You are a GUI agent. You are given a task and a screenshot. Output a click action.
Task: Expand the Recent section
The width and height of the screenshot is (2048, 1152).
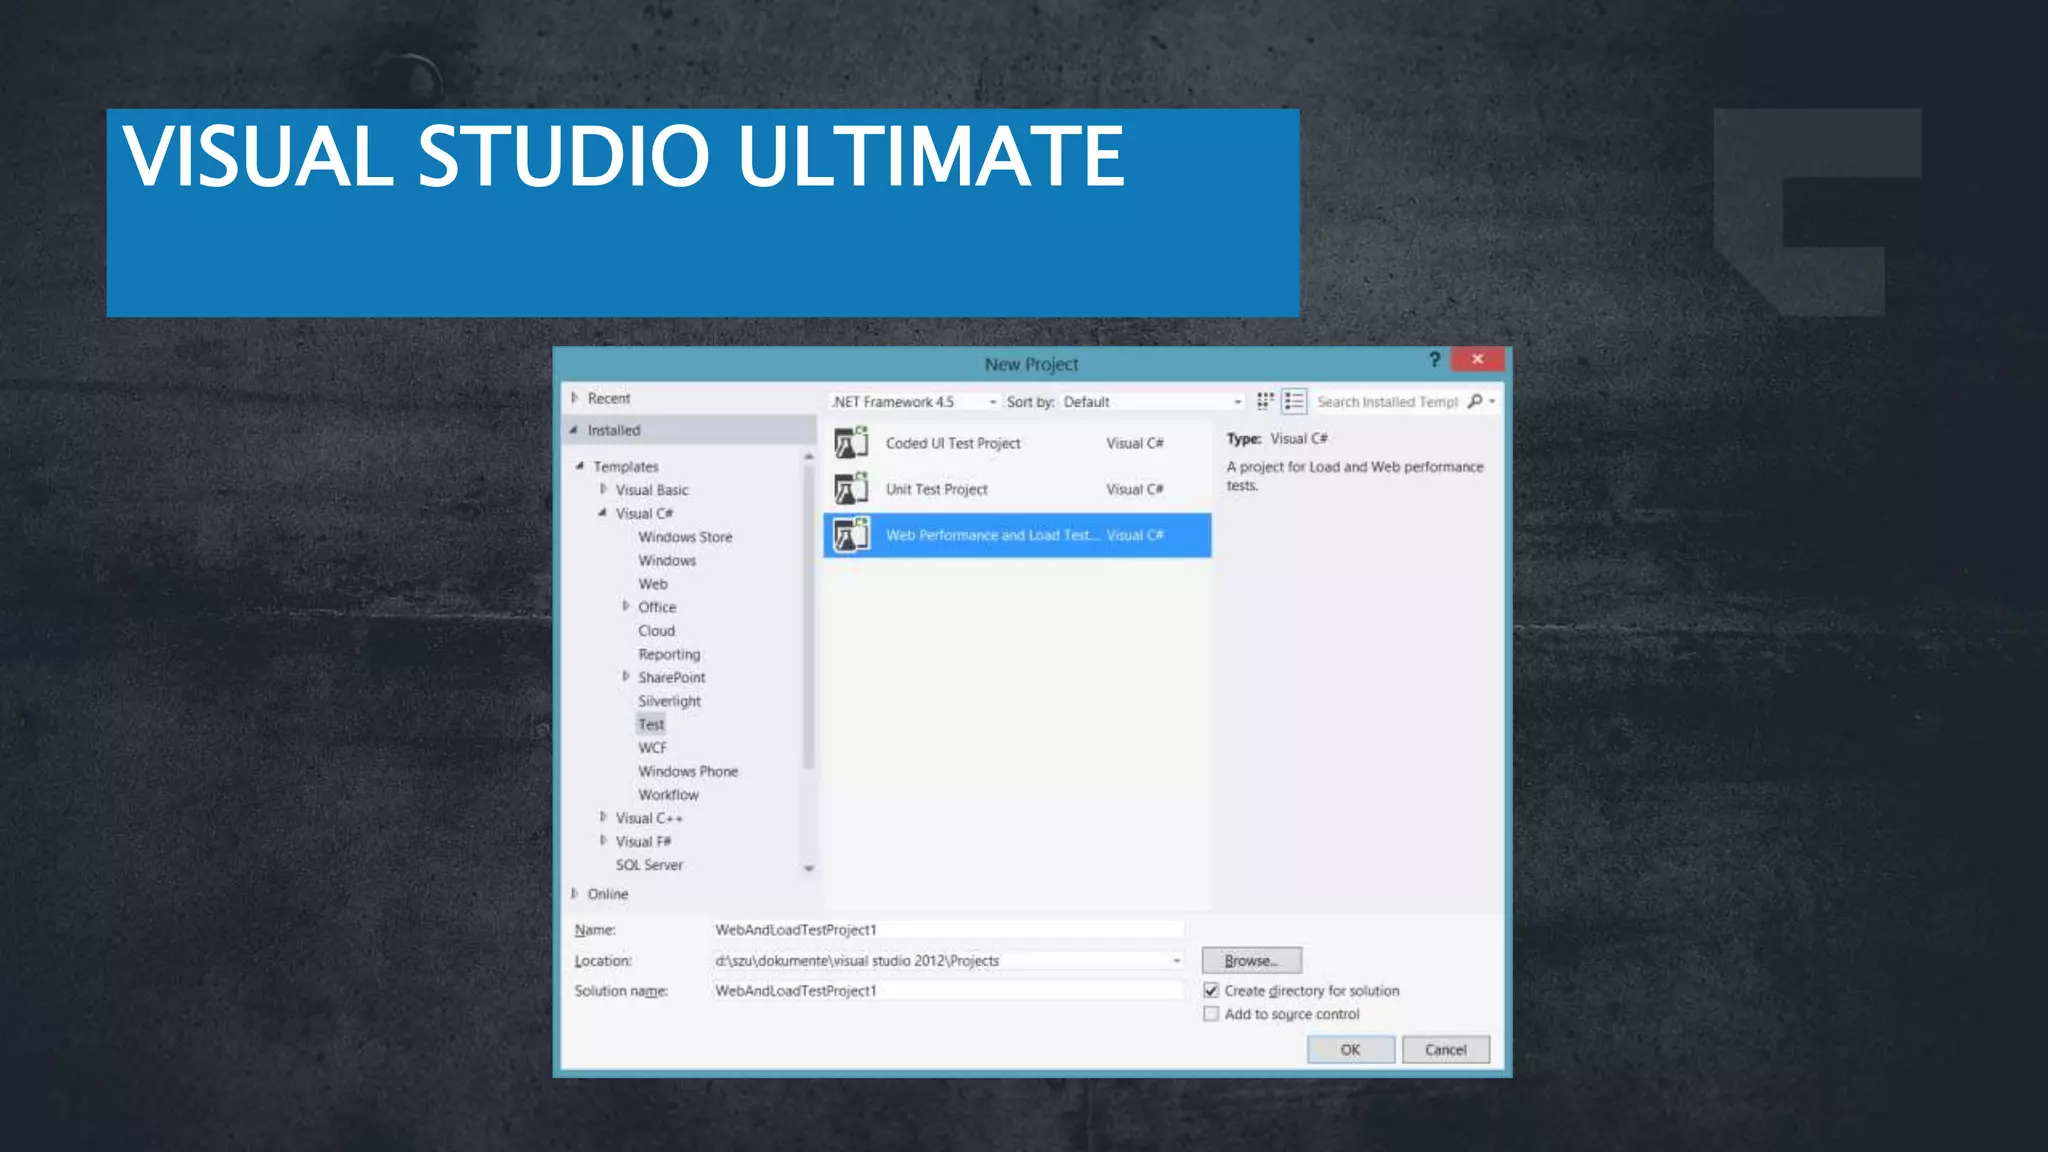click(x=575, y=398)
